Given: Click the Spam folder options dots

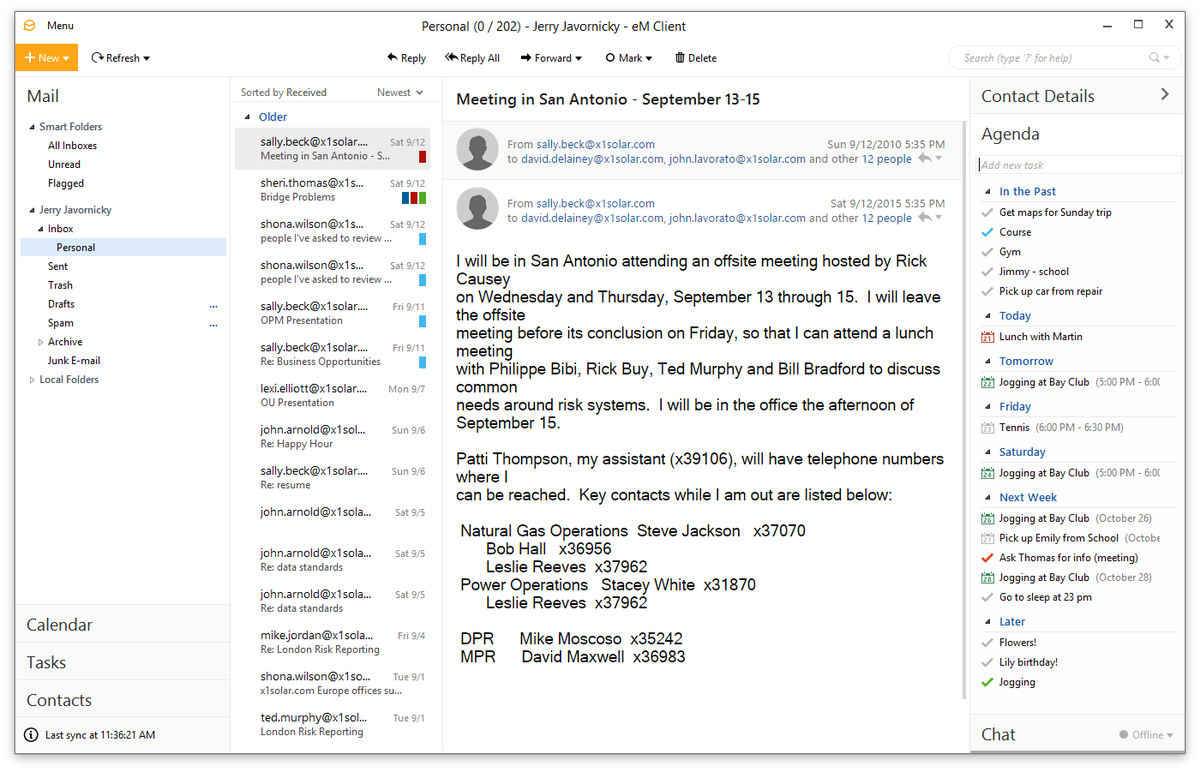Looking at the screenshot, I should coord(213,324).
